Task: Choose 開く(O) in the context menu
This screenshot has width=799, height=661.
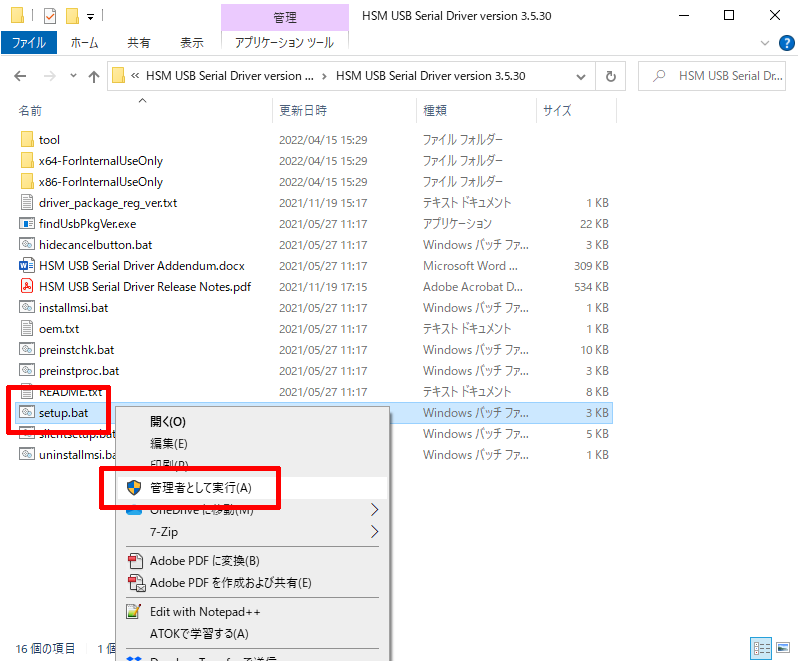Action: click(x=253, y=421)
